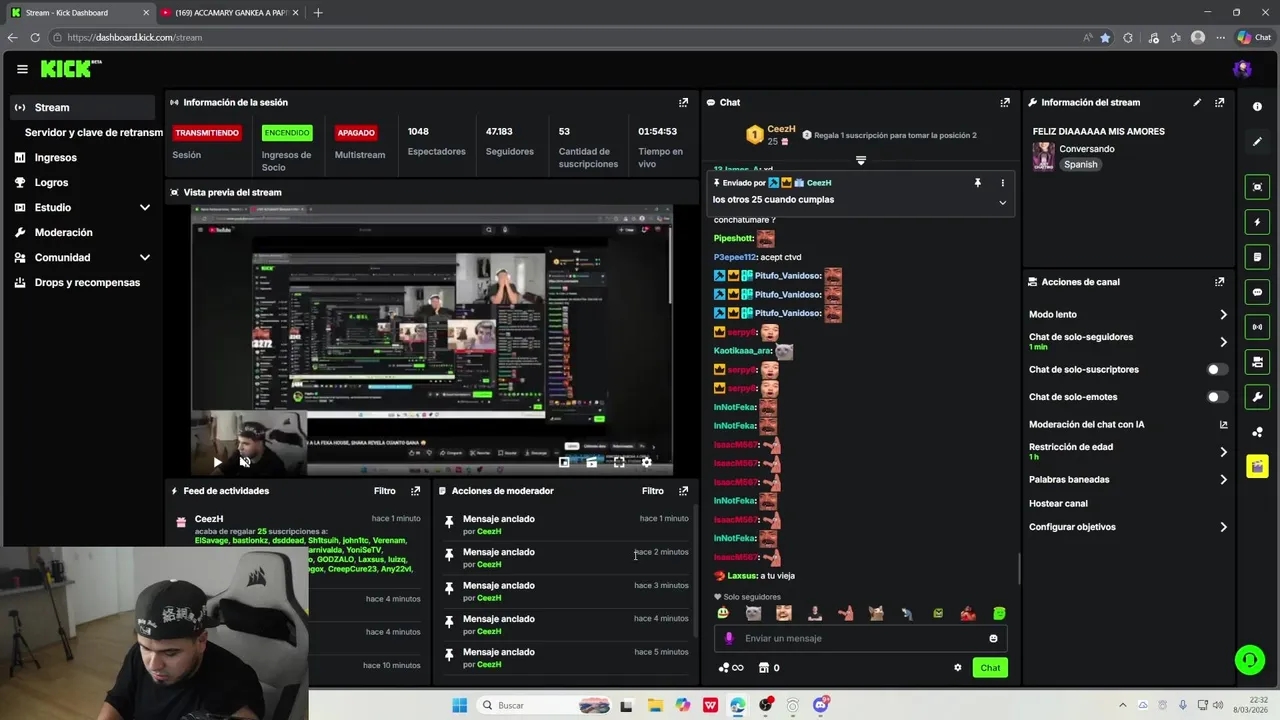Open Servidor y clave de retransmisión
The image size is (1280, 720).
[93, 132]
